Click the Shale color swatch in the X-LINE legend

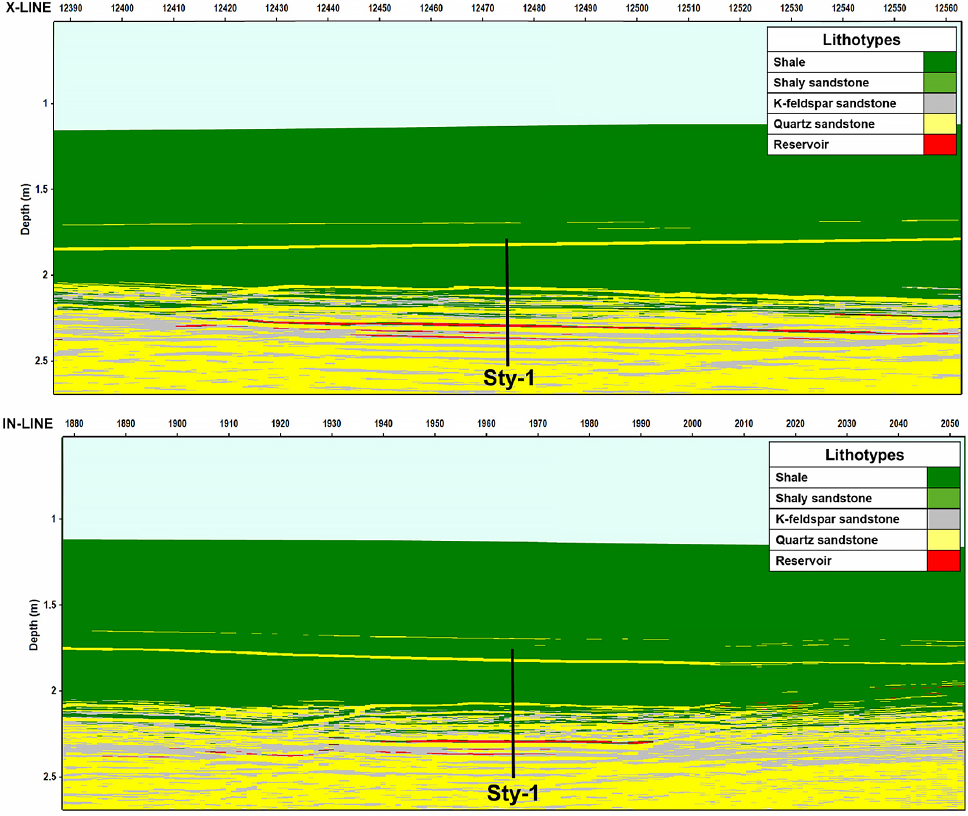click(939, 63)
